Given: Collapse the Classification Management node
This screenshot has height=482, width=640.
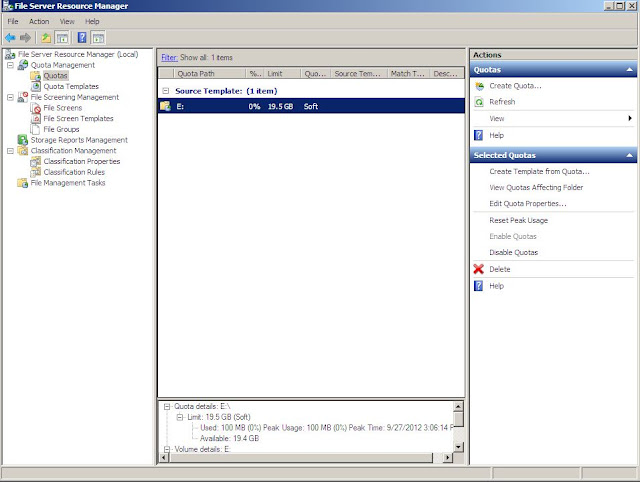Looking at the screenshot, I should click(x=11, y=151).
